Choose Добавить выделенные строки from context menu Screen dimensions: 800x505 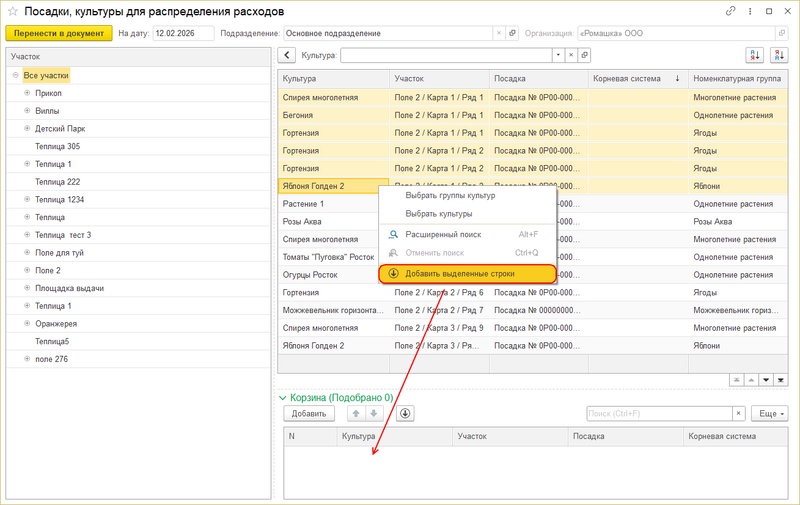[467, 274]
